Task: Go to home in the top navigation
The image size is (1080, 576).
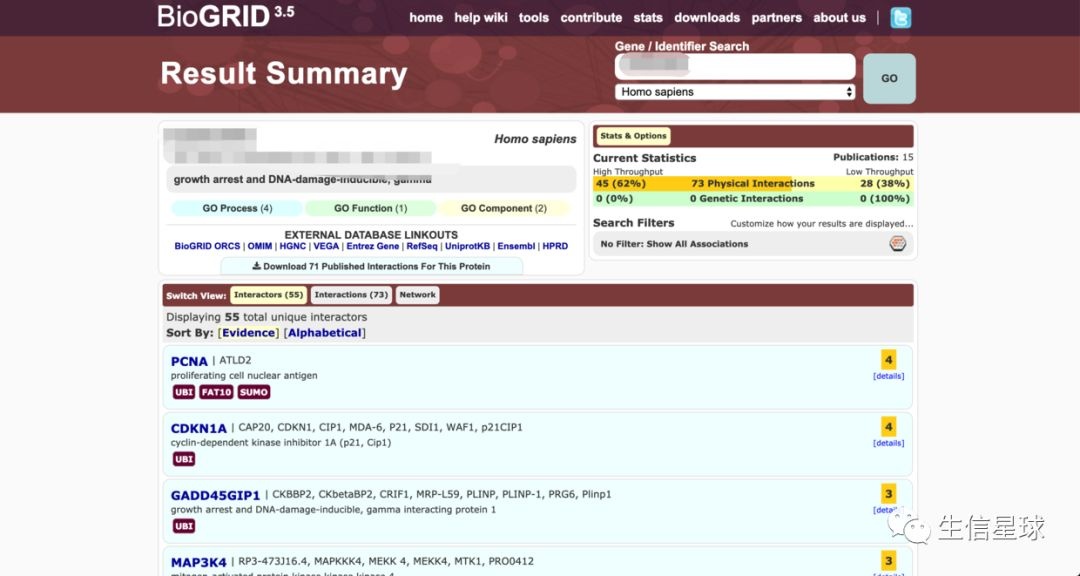Action: point(426,18)
